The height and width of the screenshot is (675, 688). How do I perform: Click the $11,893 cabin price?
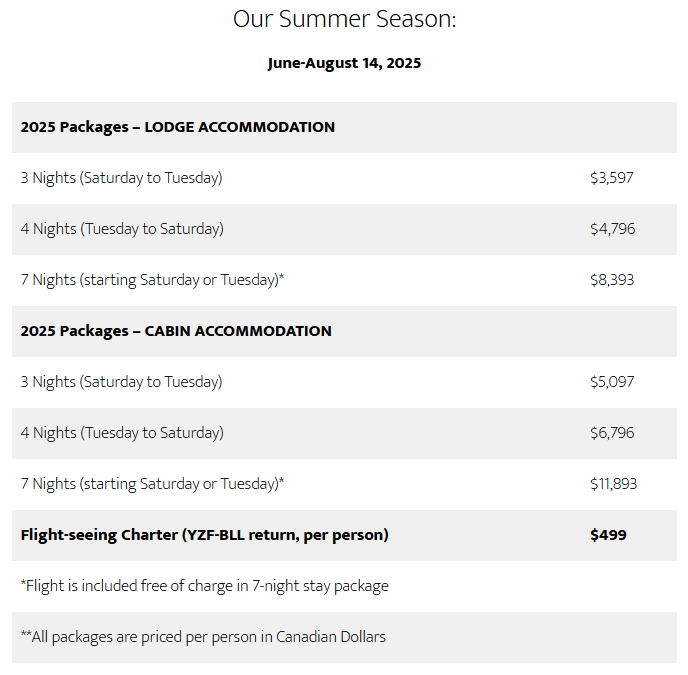[x=613, y=484]
